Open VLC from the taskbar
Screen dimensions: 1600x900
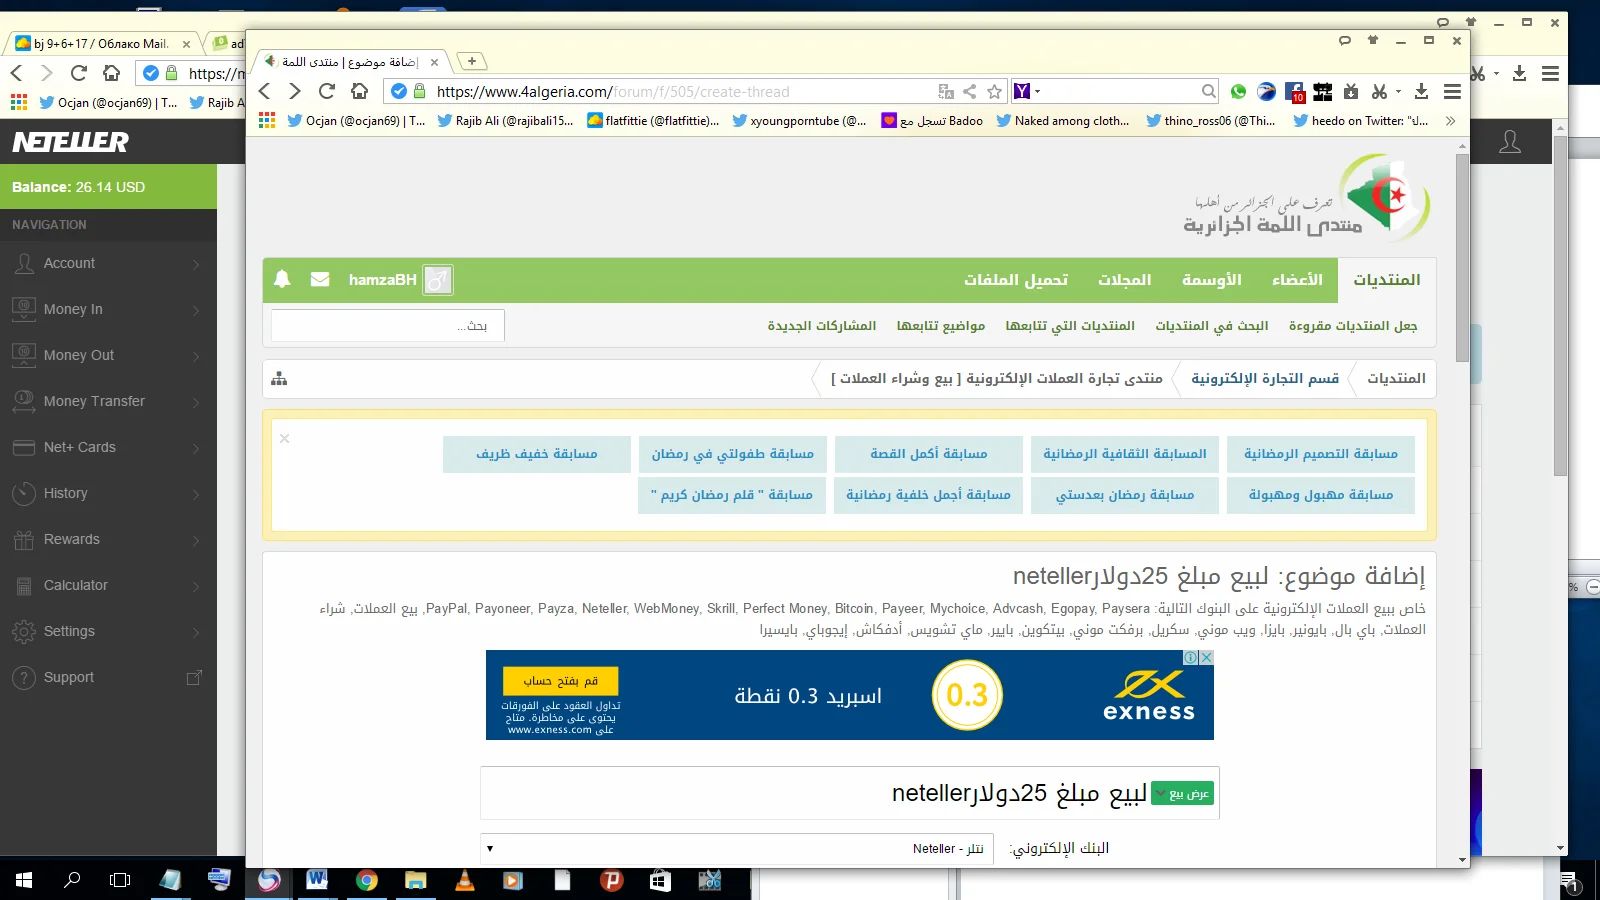(x=465, y=880)
